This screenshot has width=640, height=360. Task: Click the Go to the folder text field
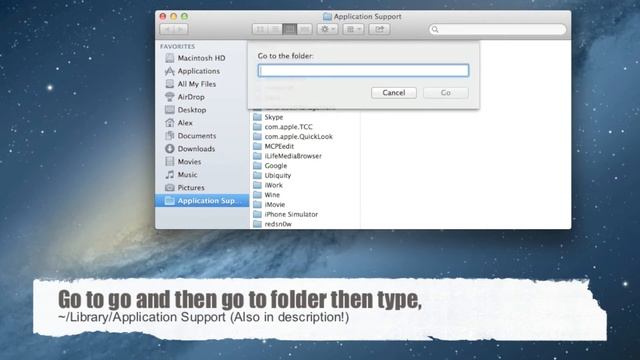pyautogui.click(x=363, y=71)
